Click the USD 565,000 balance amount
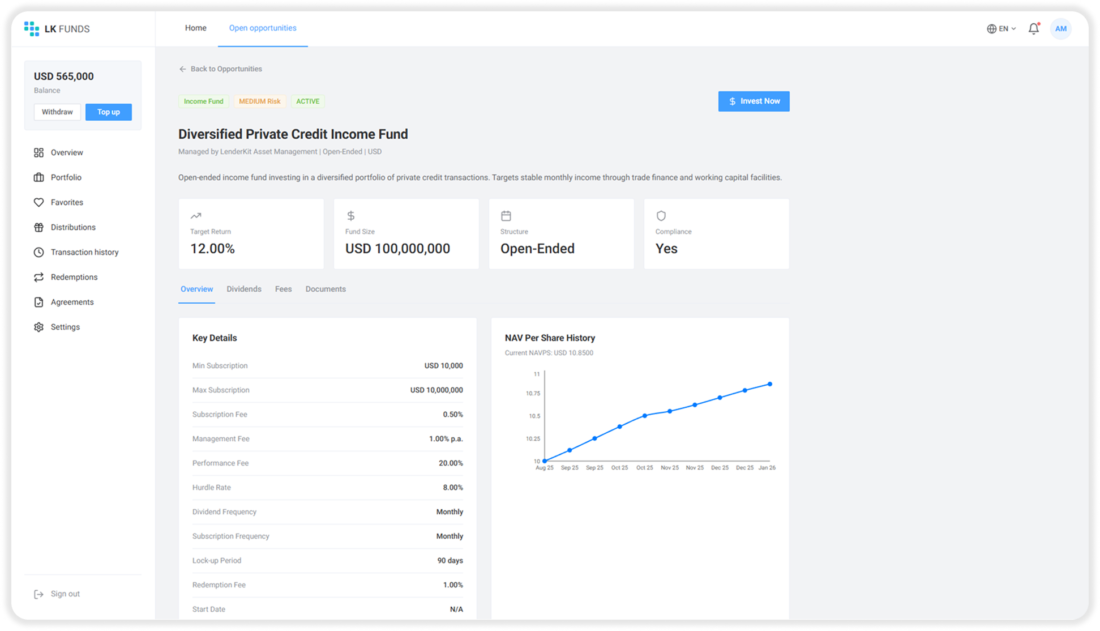 pos(64,77)
